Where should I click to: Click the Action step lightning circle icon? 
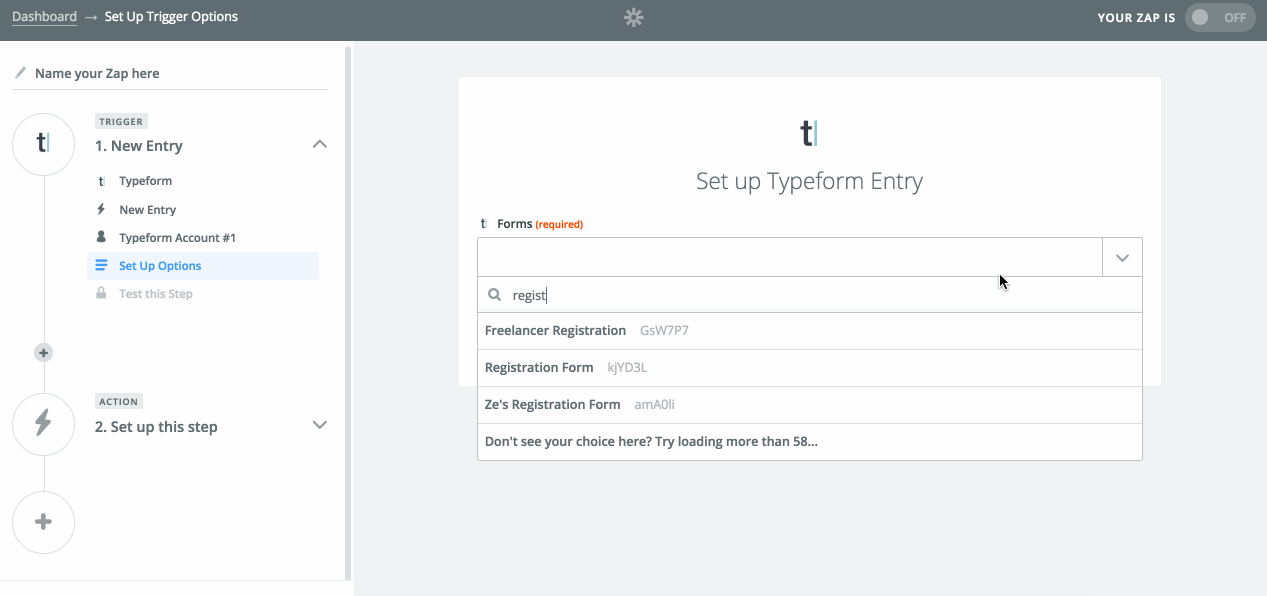tap(43, 424)
